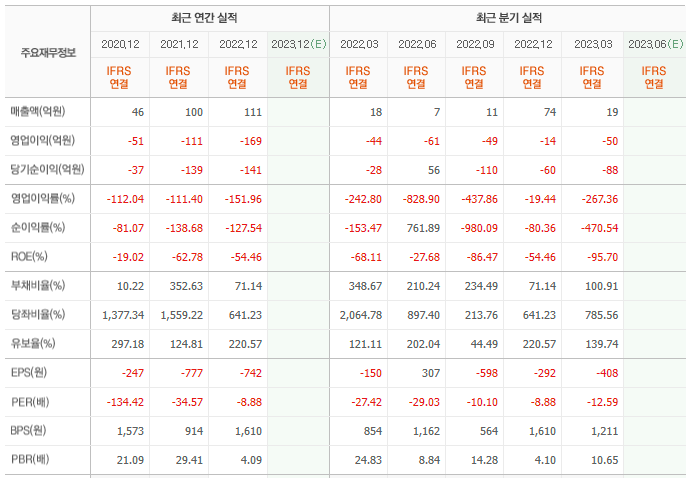Select the 유보율(%) row label
The width and height of the screenshot is (697, 478).
[33, 344]
